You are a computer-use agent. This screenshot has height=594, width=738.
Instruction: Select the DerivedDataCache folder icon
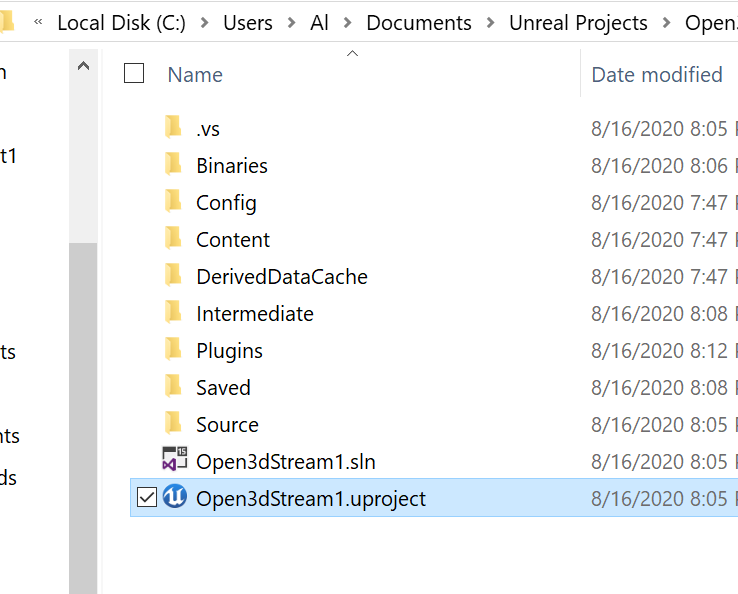pyautogui.click(x=173, y=275)
